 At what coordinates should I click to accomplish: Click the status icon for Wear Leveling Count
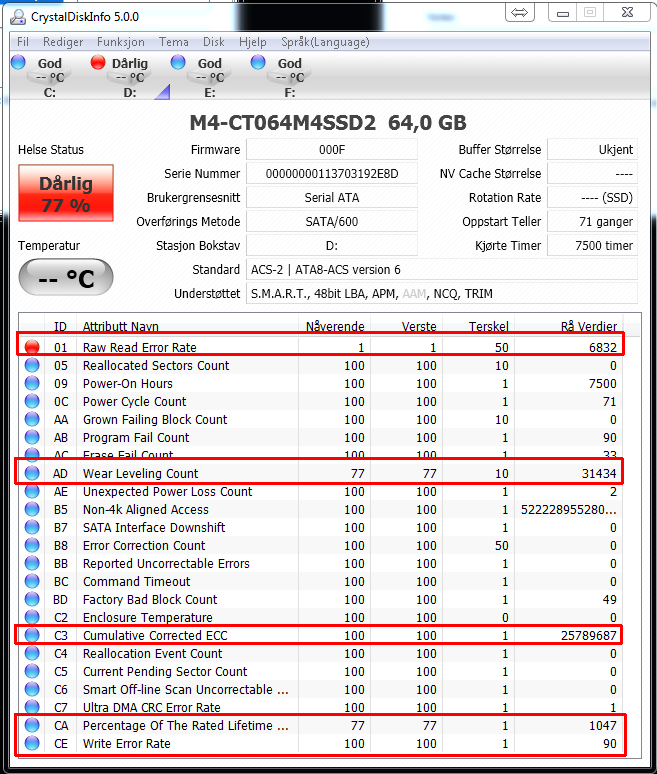click(x=32, y=473)
